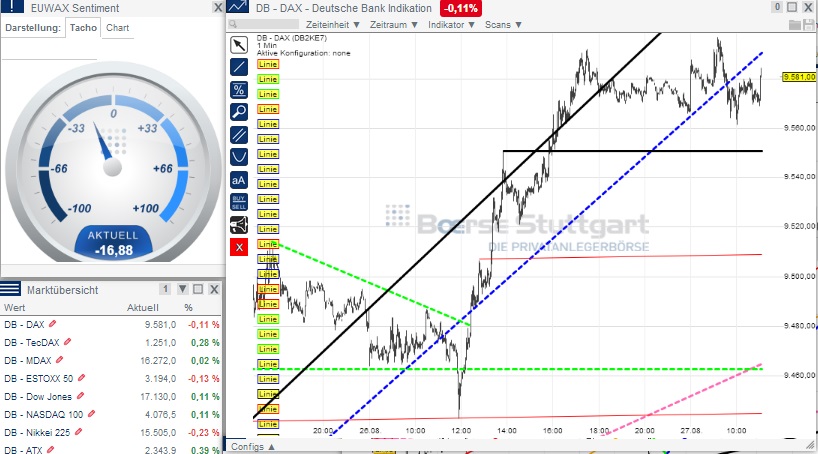Click the pencil icon next to DB - ATX
The width and height of the screenshot is (818, 454).
(51, 449)
